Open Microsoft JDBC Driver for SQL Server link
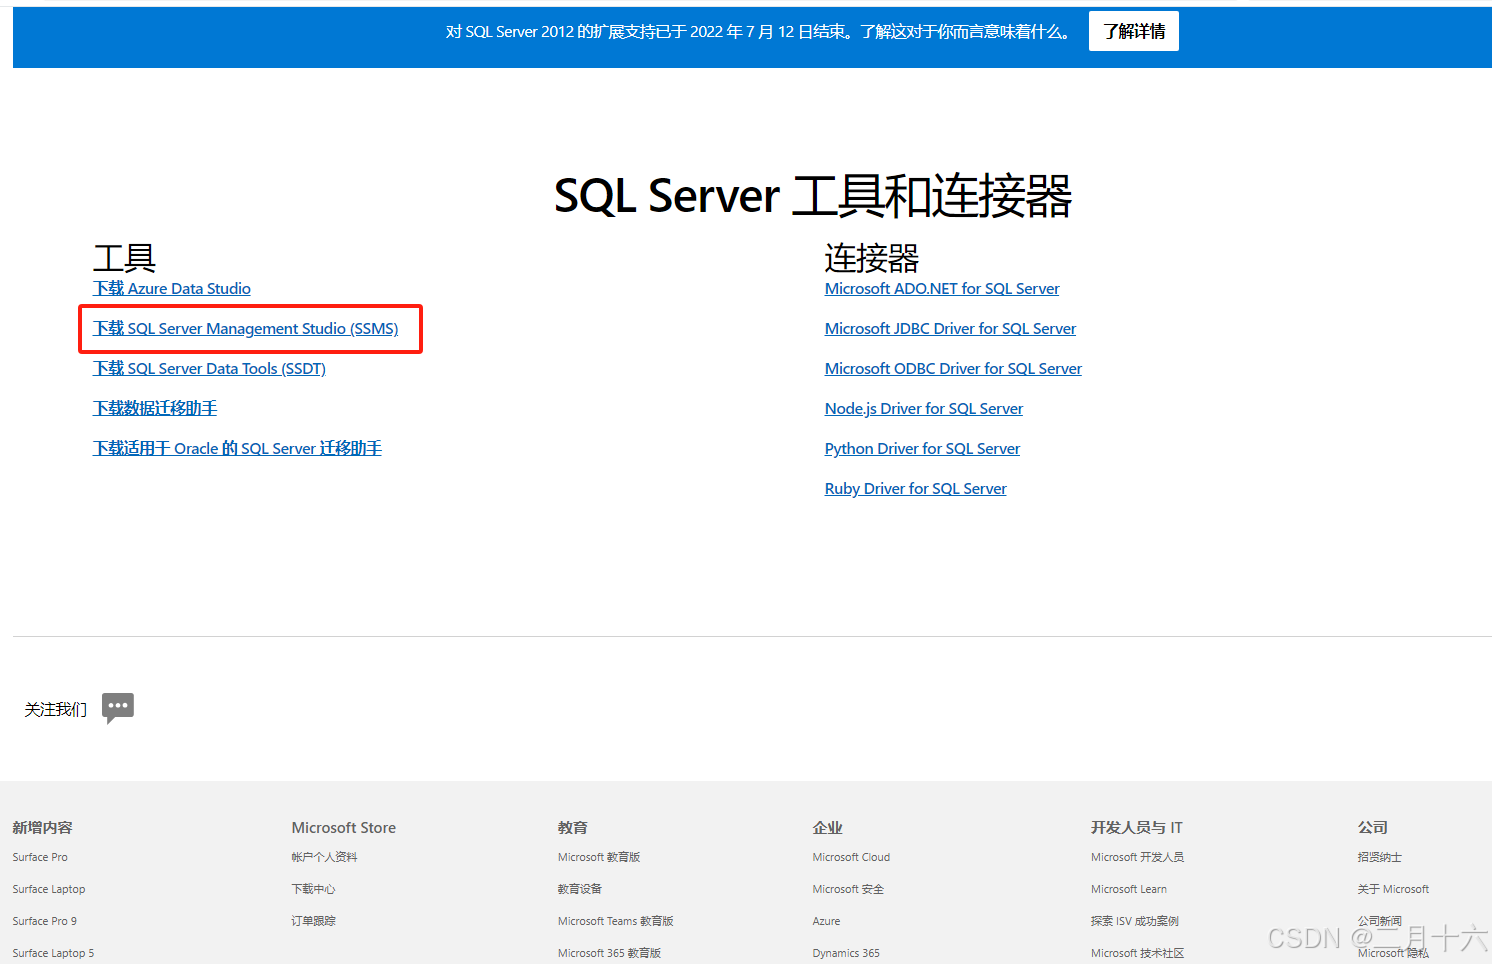This screenshot has width=1492, height=964. click(950, 328)
